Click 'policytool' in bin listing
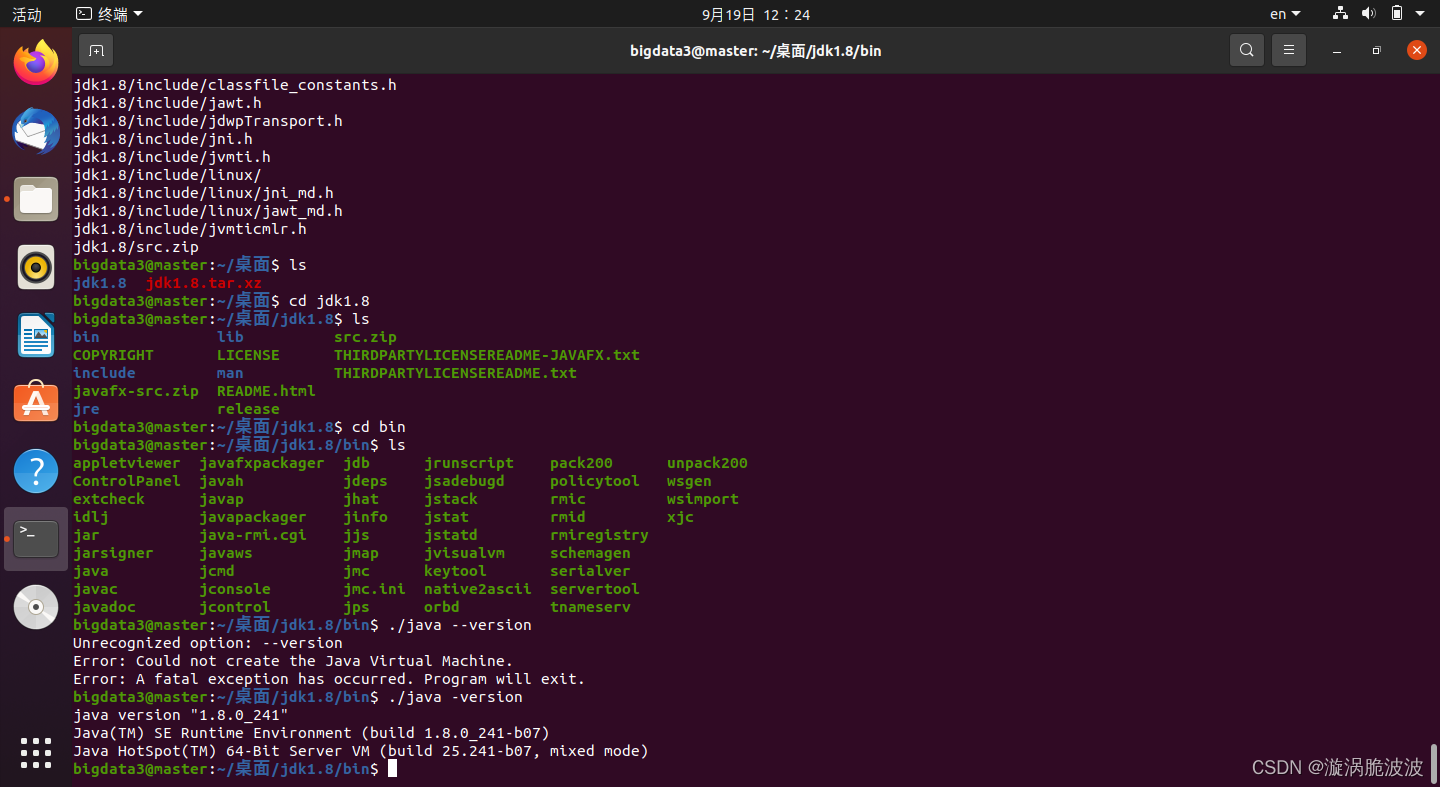Image resolution: width=1440 pixels, height=787 pixels. (595, 481)
